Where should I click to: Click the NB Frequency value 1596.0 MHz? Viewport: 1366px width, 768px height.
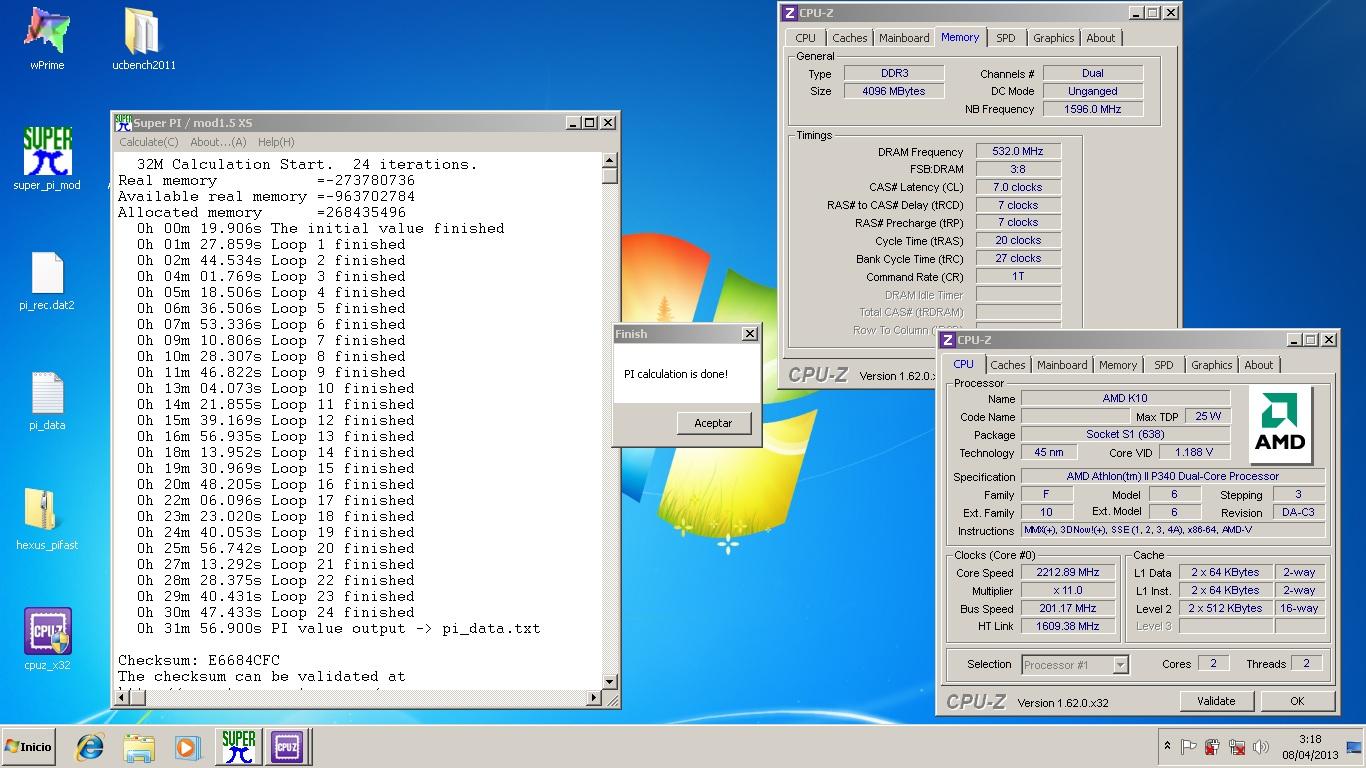coord(1093,109)
